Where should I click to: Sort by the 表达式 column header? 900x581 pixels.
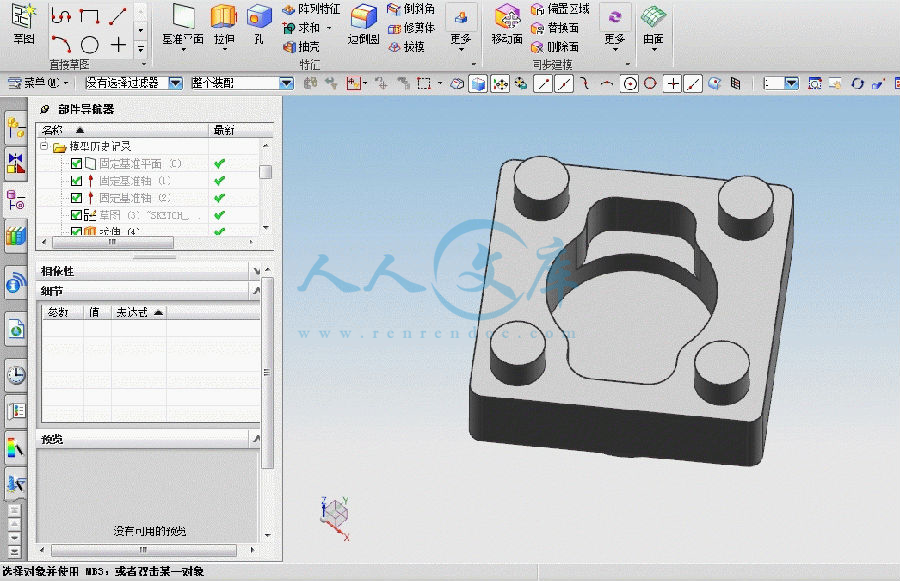(x=138, y=312)
